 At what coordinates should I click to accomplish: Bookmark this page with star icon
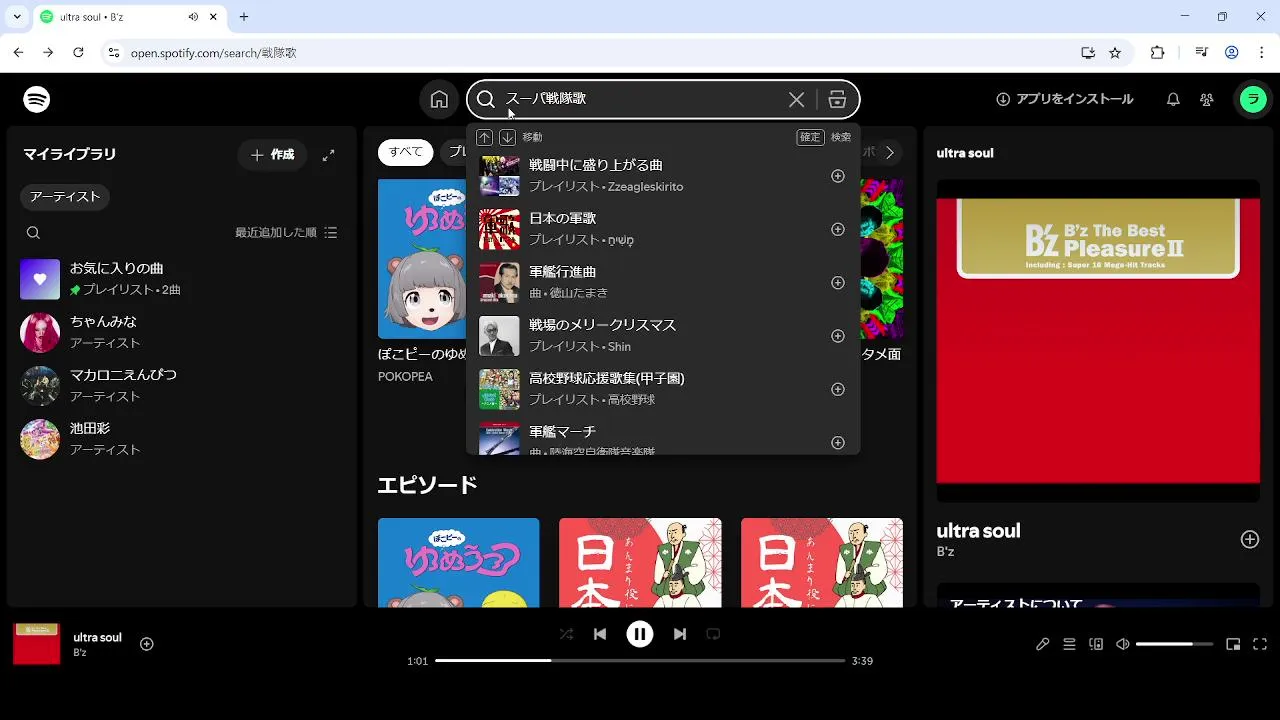click(1115, 52)
